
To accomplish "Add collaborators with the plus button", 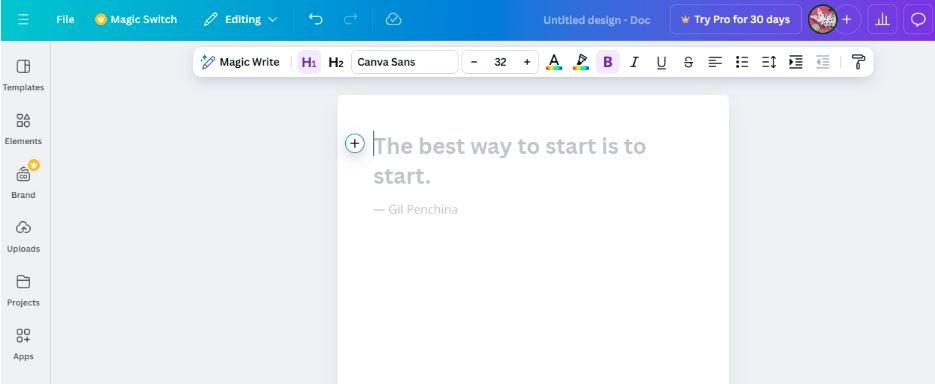I will pos(847,20).
